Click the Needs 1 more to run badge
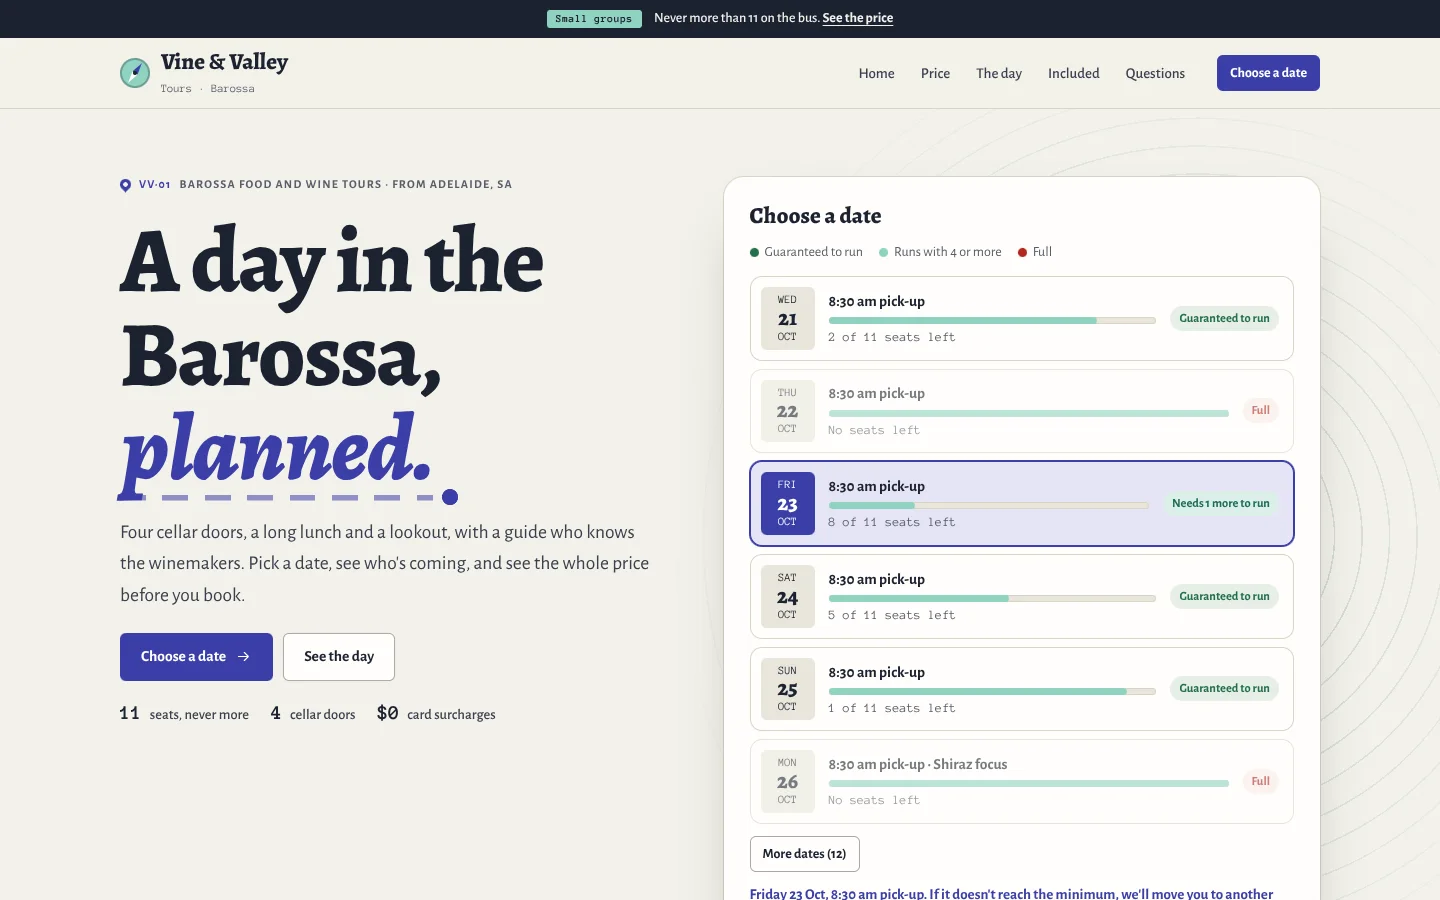The image size is (1440, 900). coord(1221,503)
